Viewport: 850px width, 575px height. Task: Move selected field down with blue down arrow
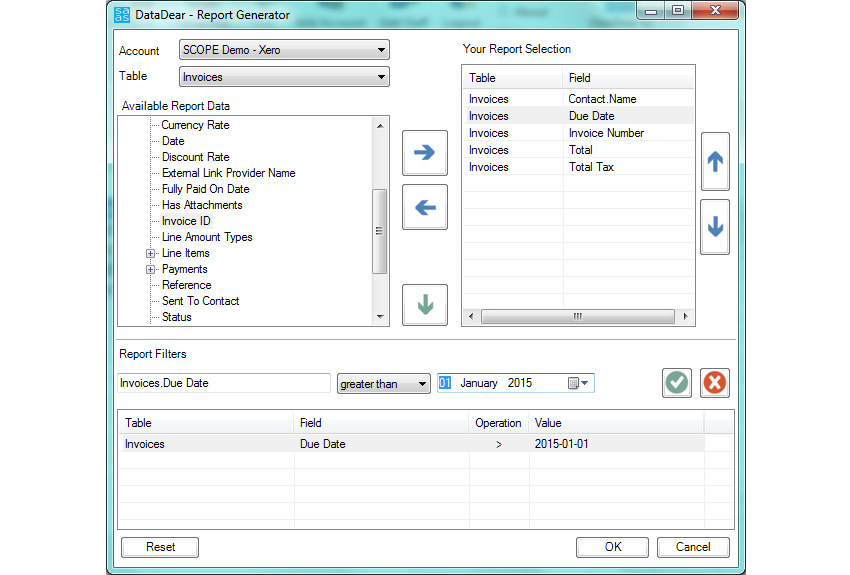coord(715,227)
